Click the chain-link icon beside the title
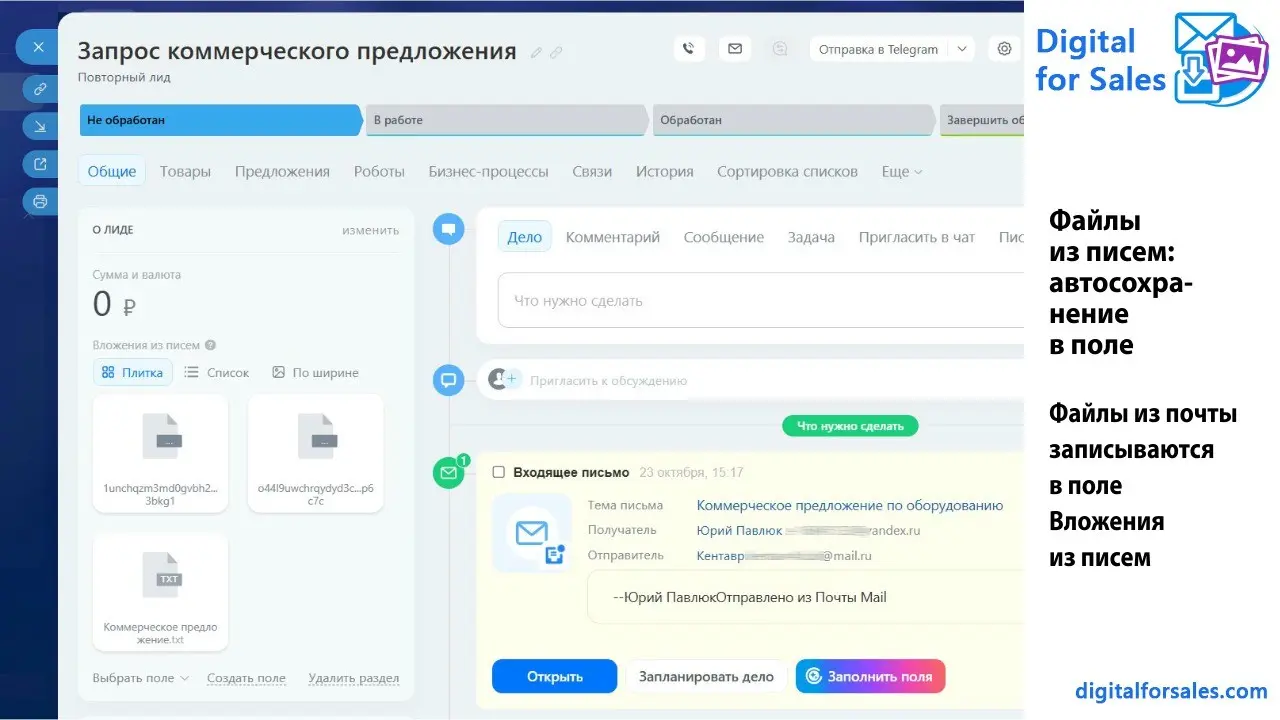The height and width of the screenshot is (720, 1280). 556,52
